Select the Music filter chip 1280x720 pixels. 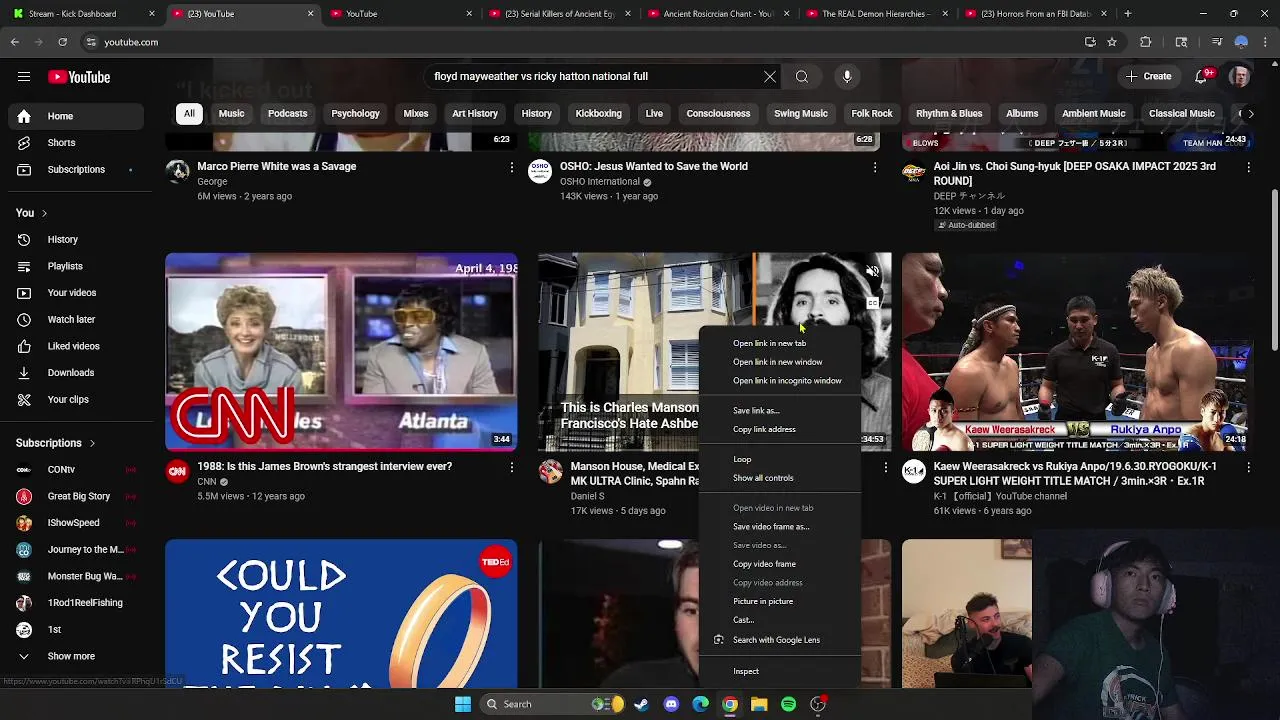tap(231, 113)
